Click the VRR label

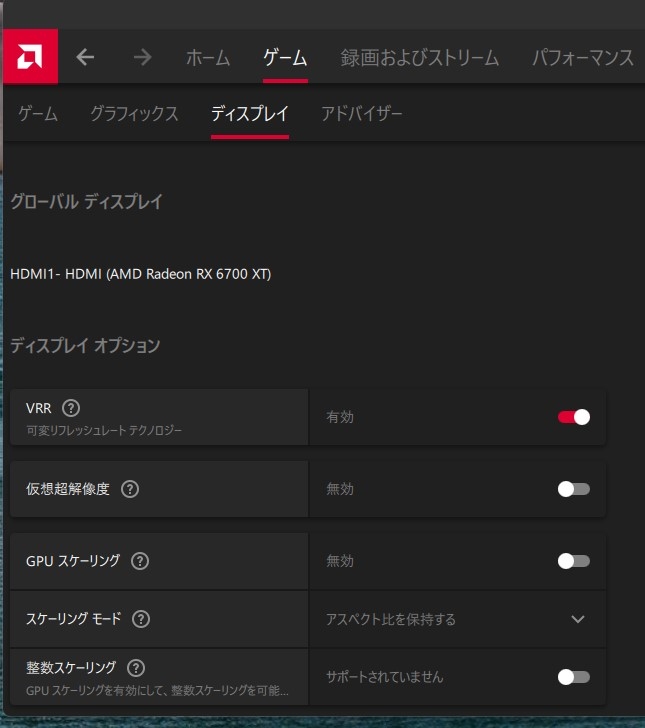[x=39, y=408]
